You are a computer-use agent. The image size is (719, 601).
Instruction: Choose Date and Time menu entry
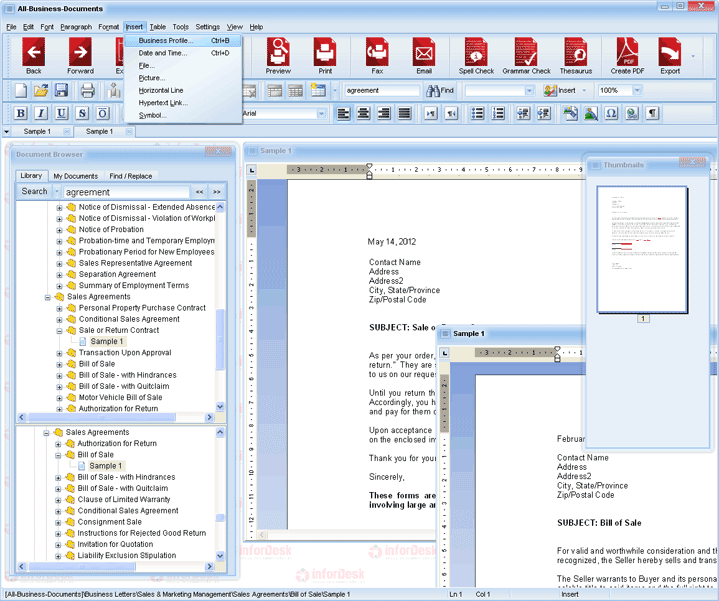183,53
